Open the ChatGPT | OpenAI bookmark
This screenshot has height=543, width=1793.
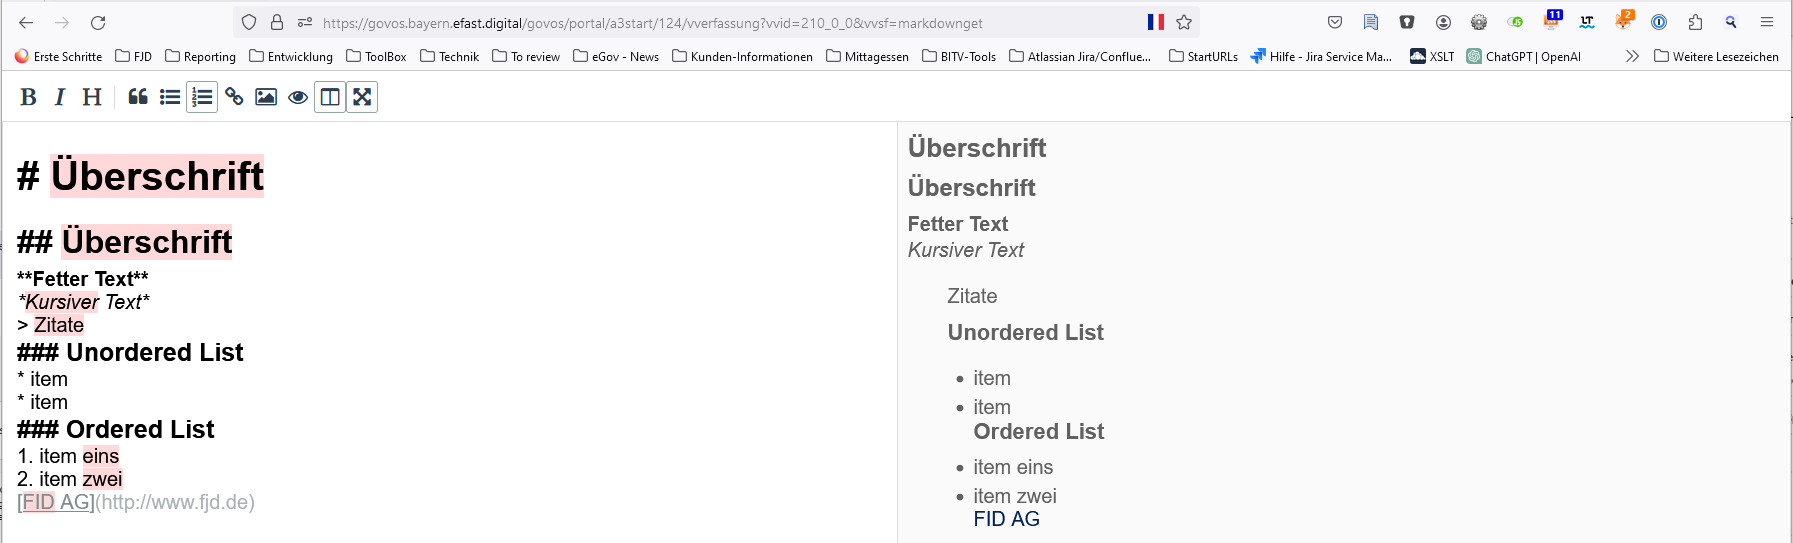(x=1524, y=57)
